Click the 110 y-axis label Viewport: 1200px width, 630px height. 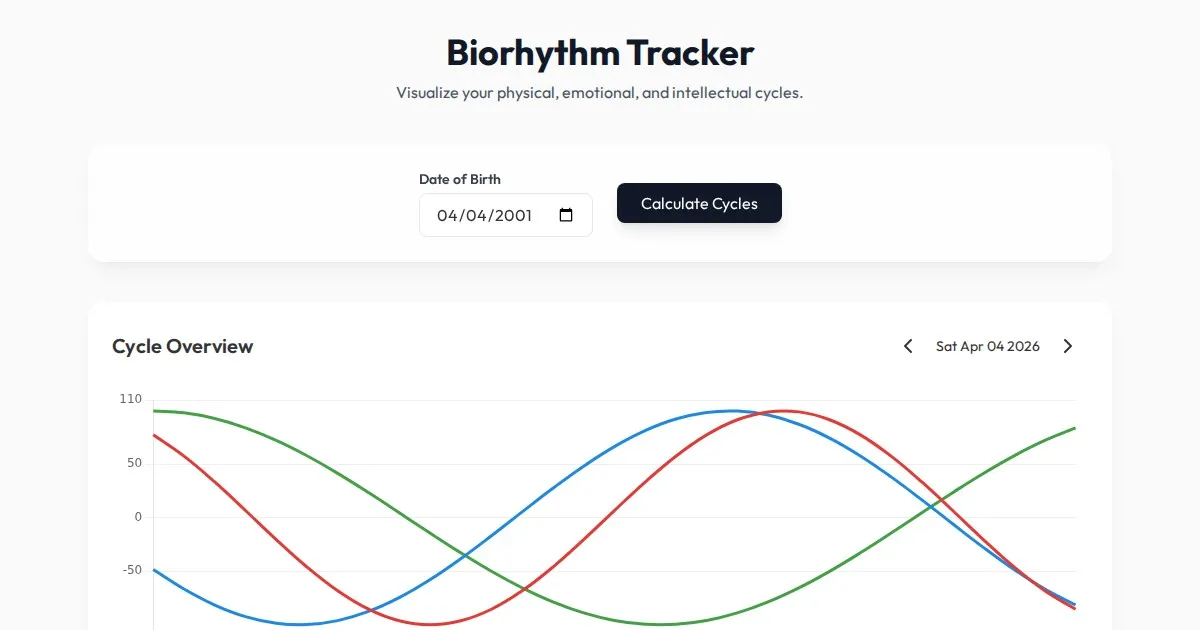(x=131, y=399)
